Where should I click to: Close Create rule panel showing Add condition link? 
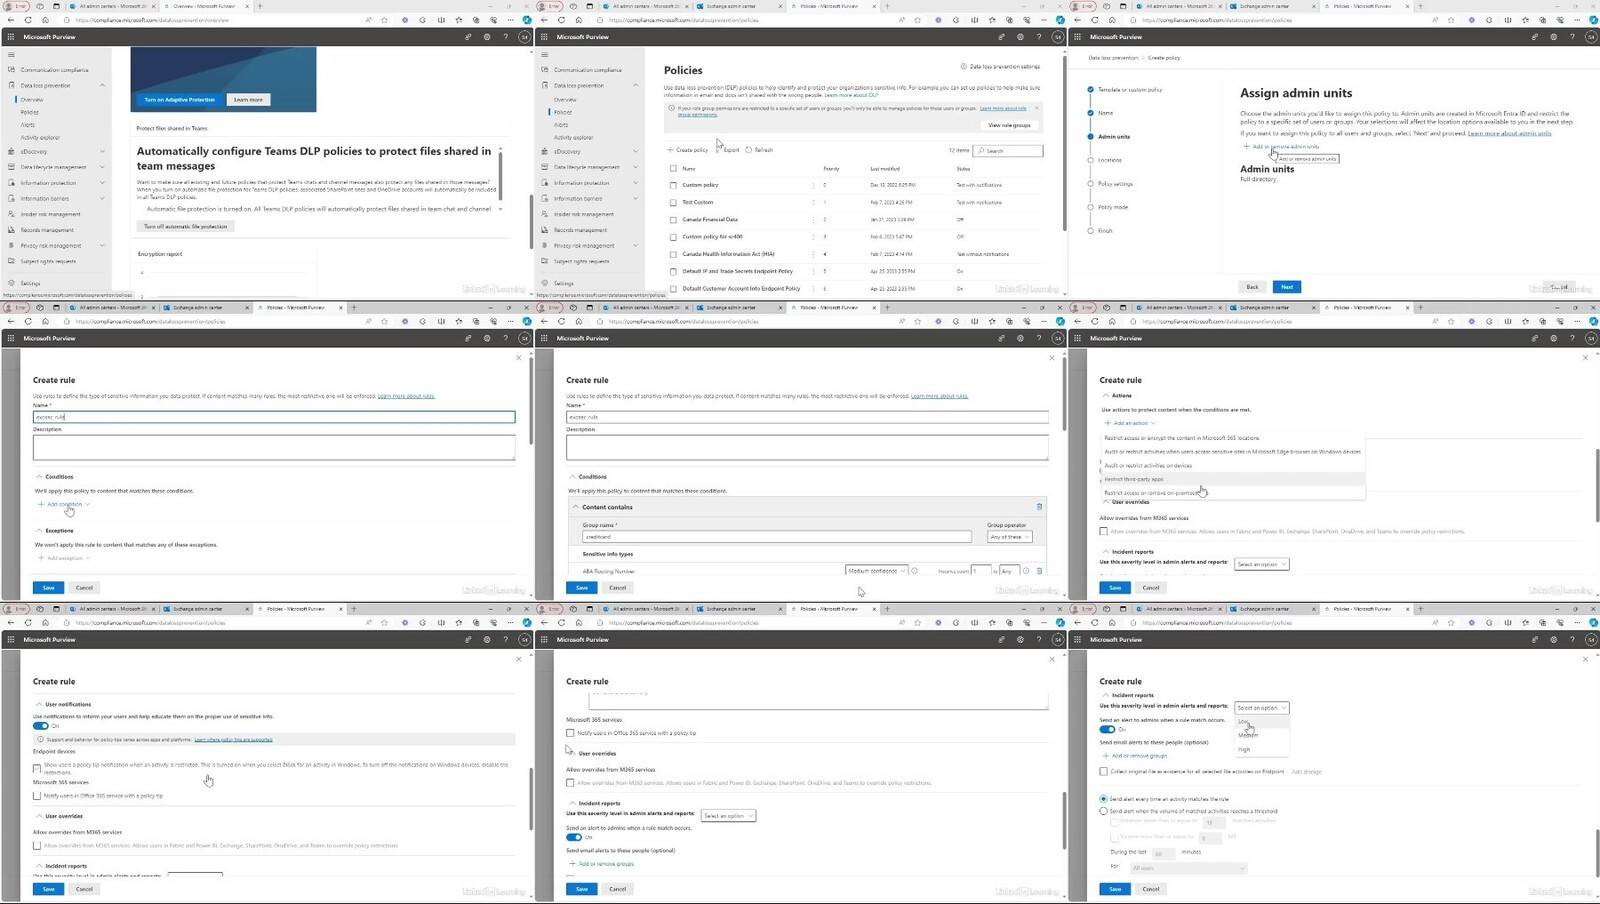click(518, 358)
